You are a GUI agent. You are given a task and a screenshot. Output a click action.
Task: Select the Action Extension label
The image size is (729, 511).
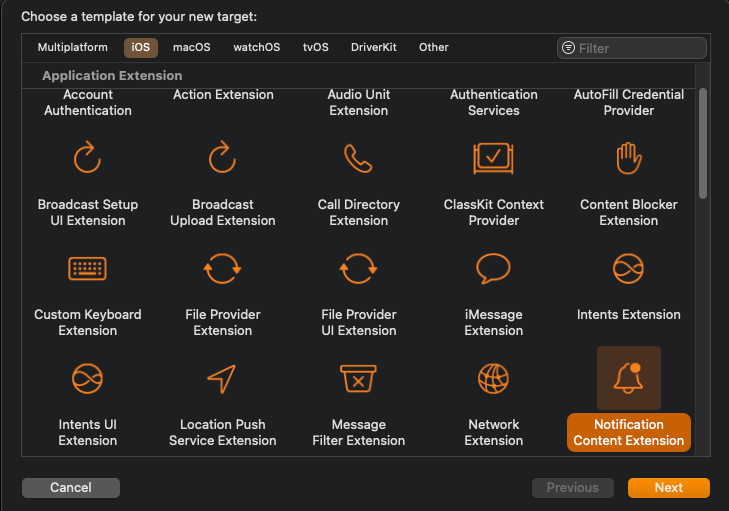click(x=223, y=94)
